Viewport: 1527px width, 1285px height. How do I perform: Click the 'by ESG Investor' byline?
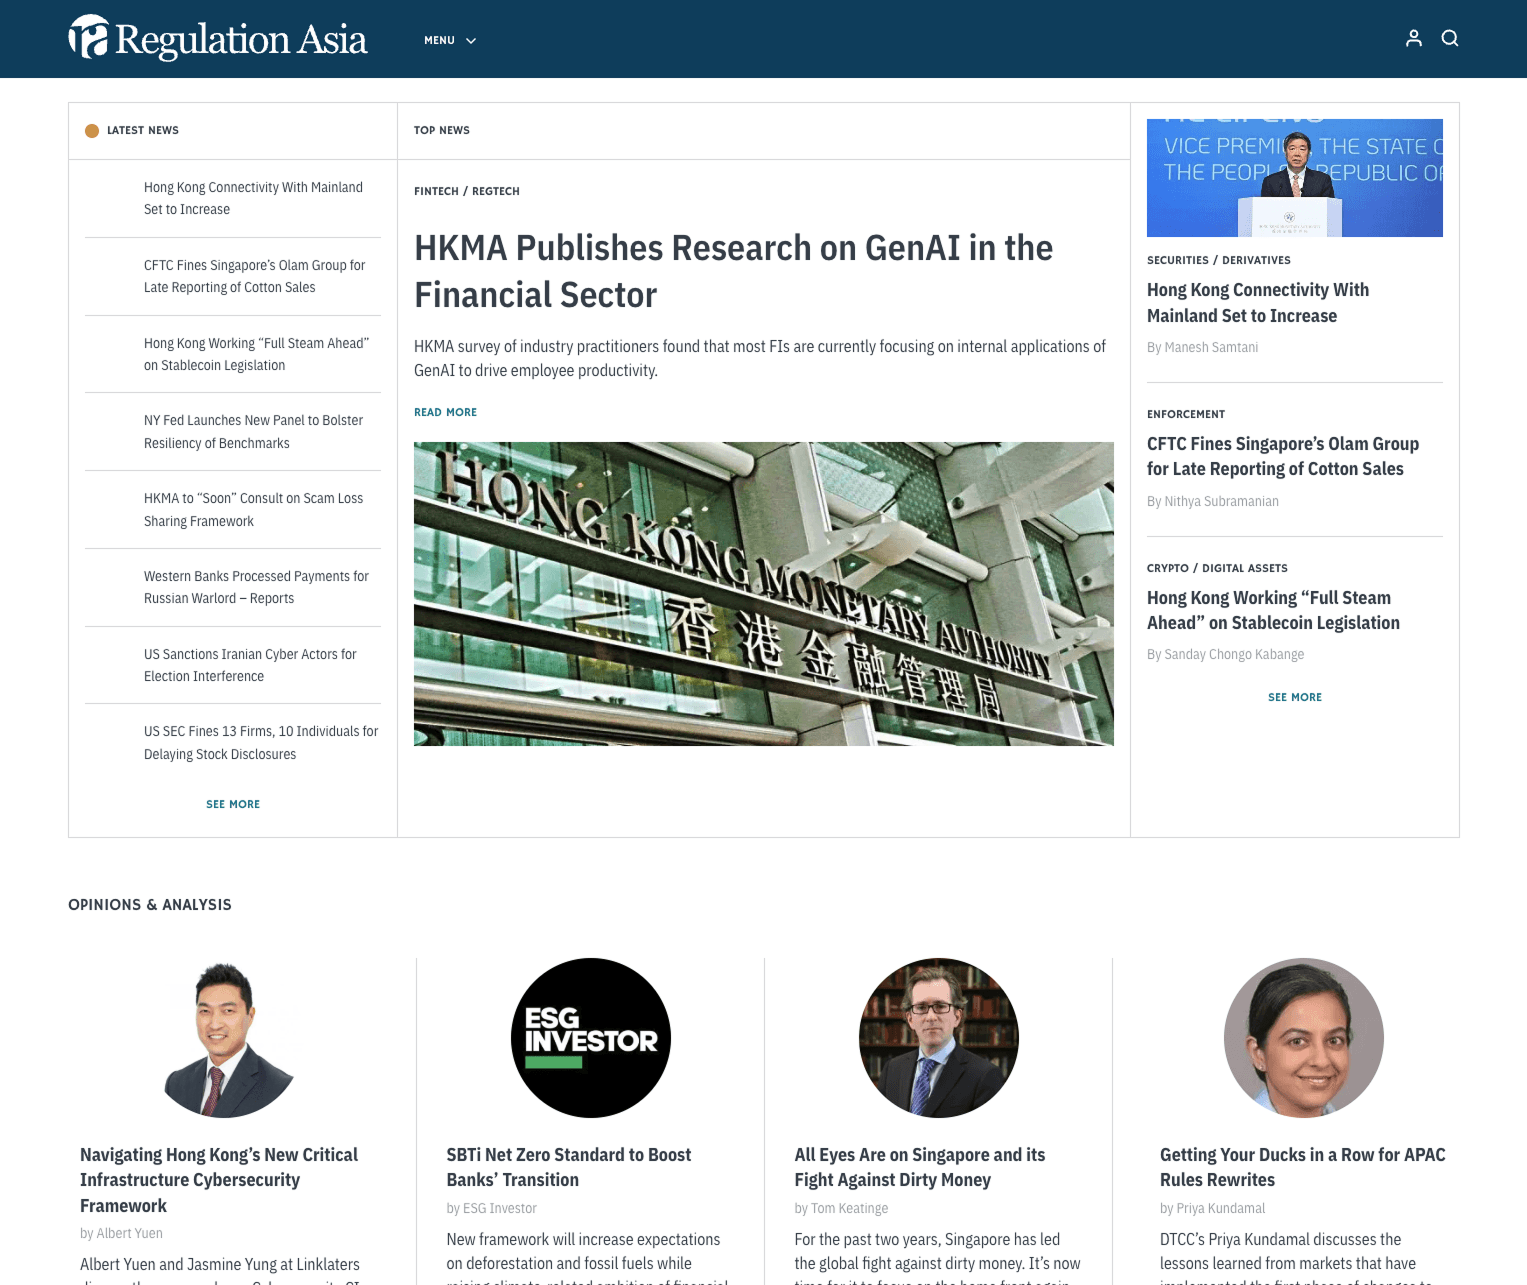492,1208
